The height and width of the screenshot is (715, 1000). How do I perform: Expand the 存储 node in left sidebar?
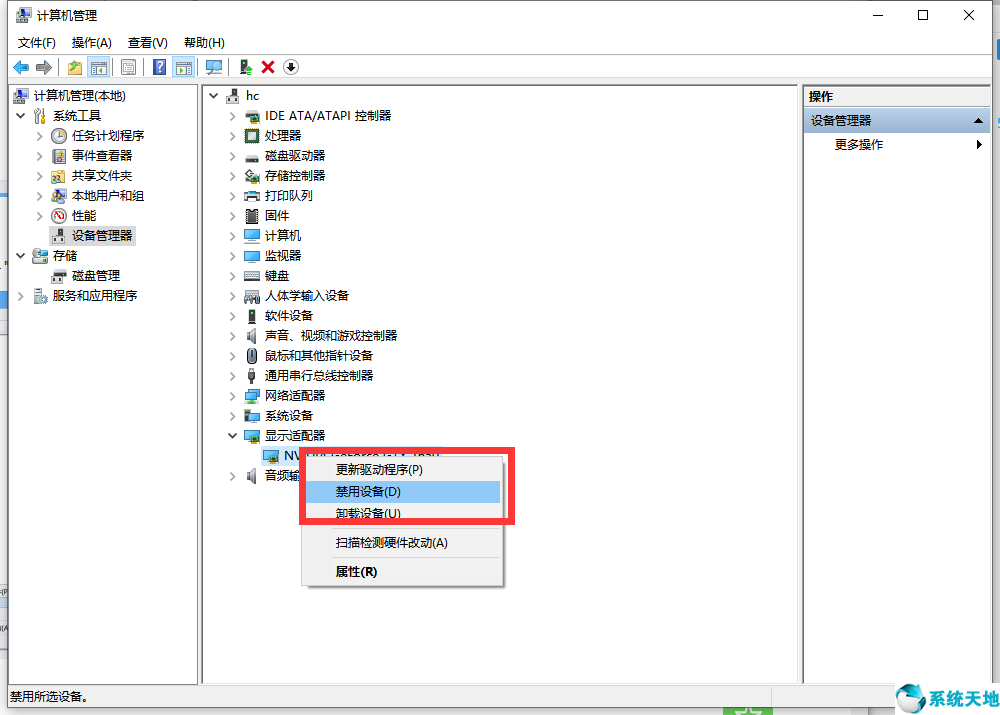click(20, 255)
